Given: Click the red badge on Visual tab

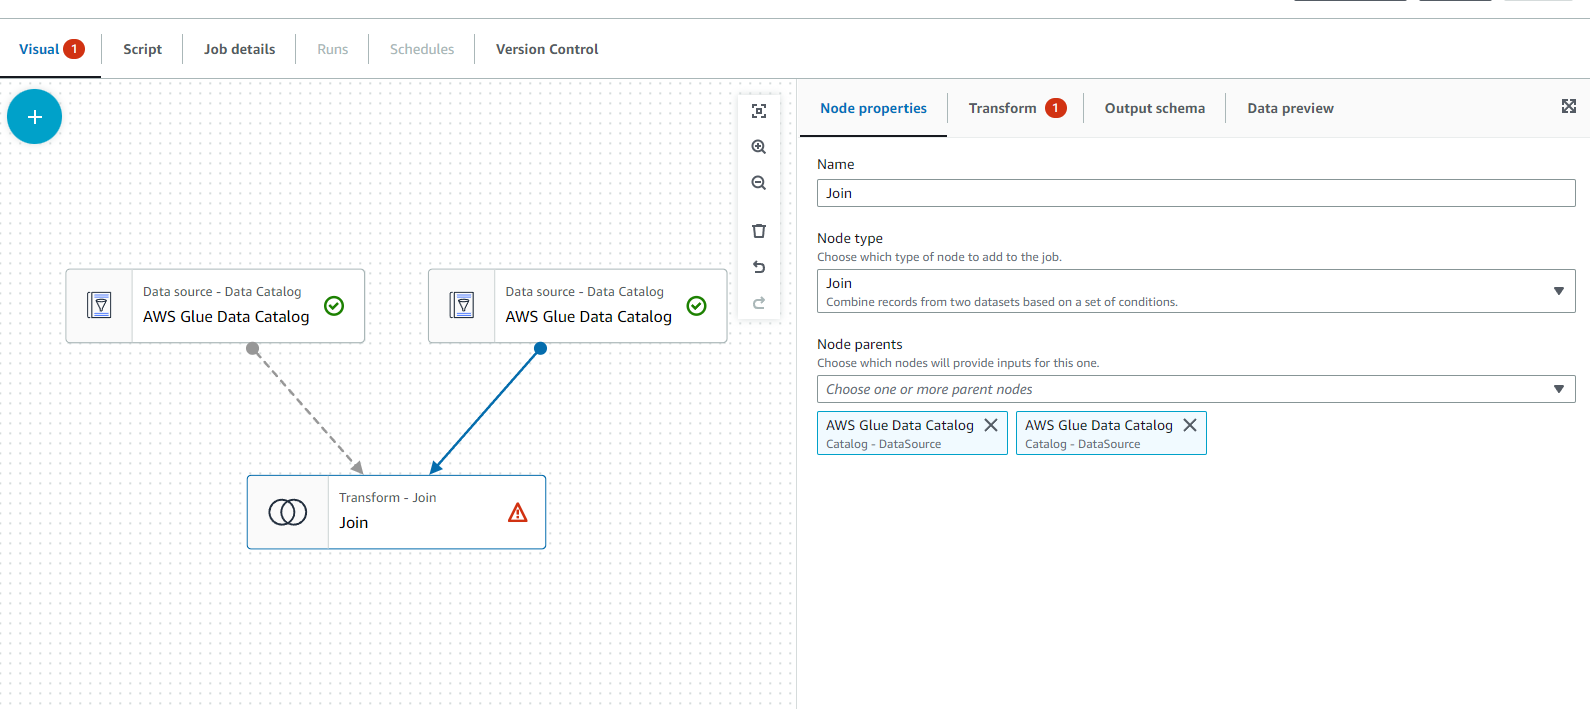Looking at the screenshot, I should (x=74, y=49).
